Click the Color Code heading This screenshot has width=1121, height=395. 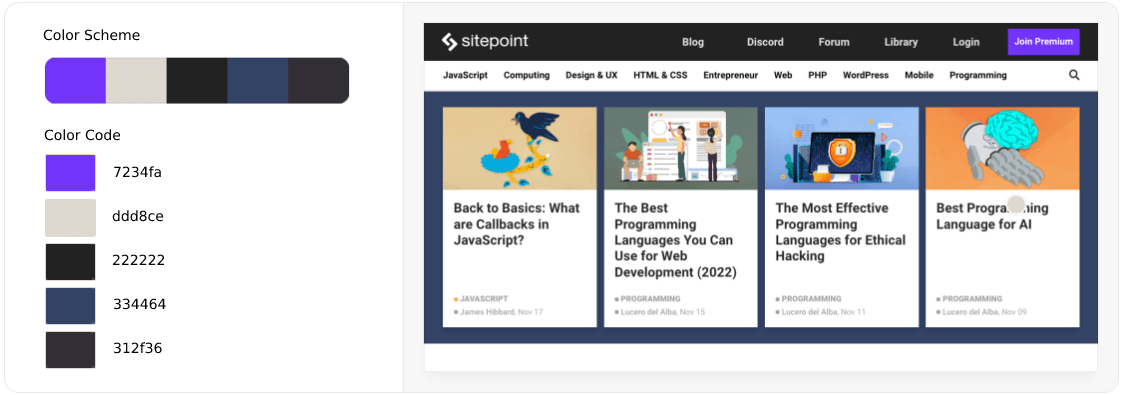point(82,135)
